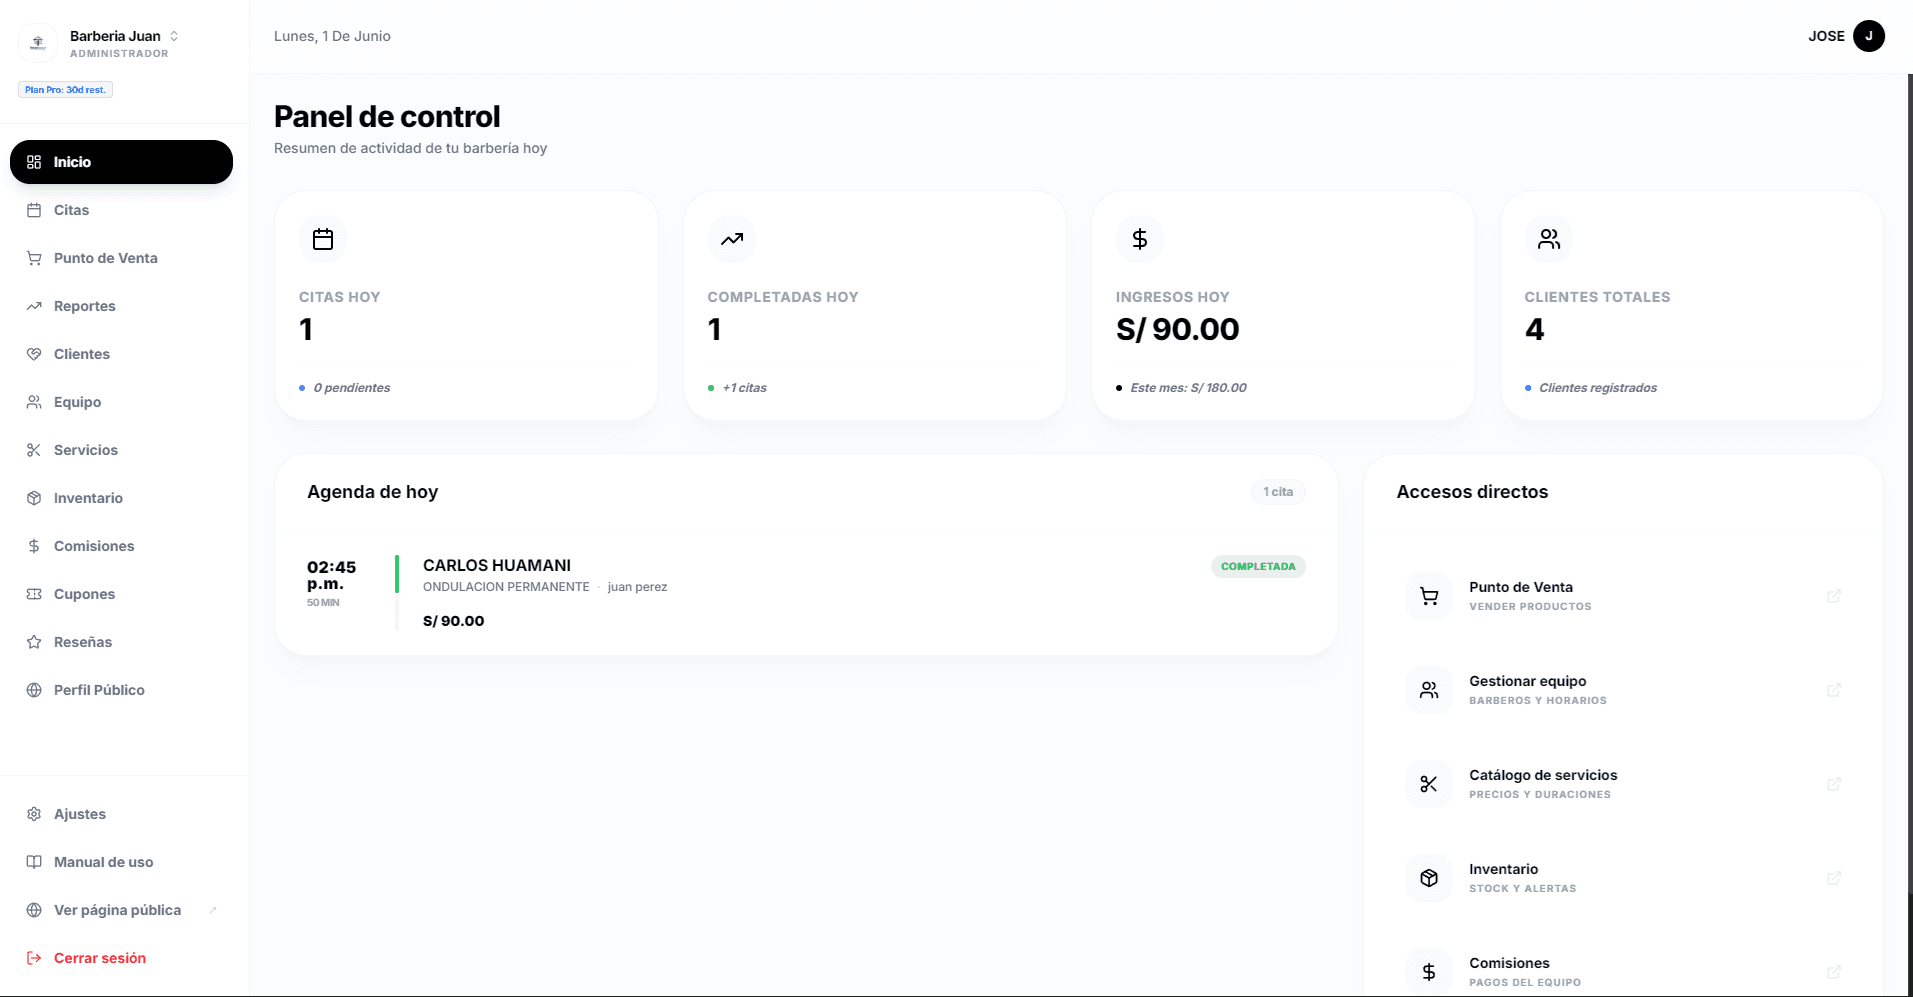
Task: Expand the Barberia Juan account switcher
Action: pos(174,36)
